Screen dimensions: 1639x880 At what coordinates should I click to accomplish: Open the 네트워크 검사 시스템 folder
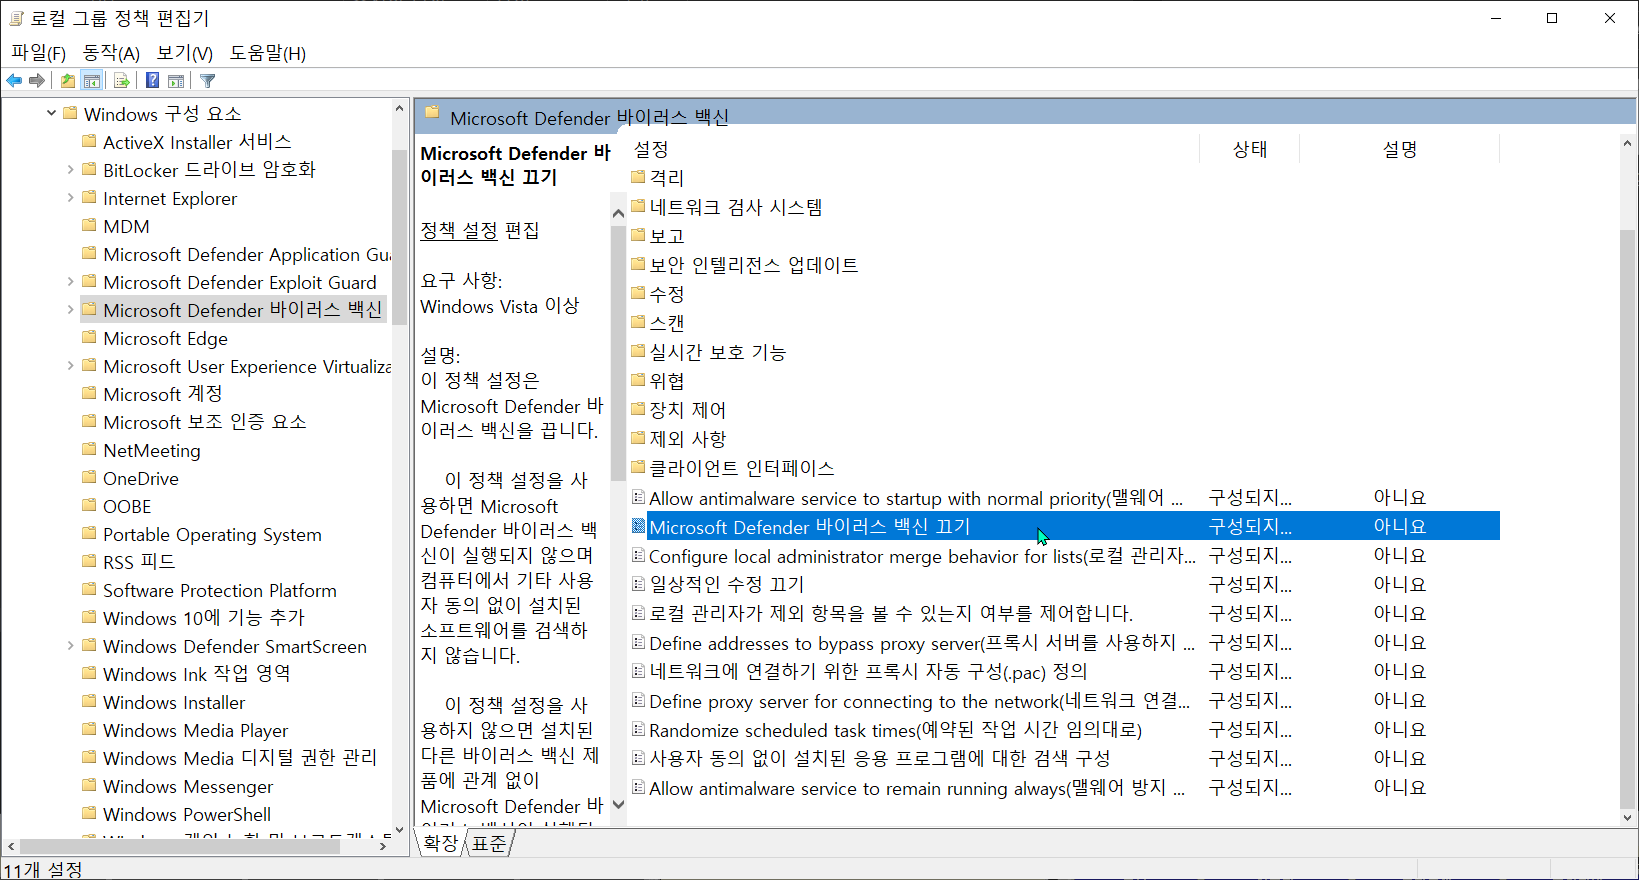[x=727, y=207]
